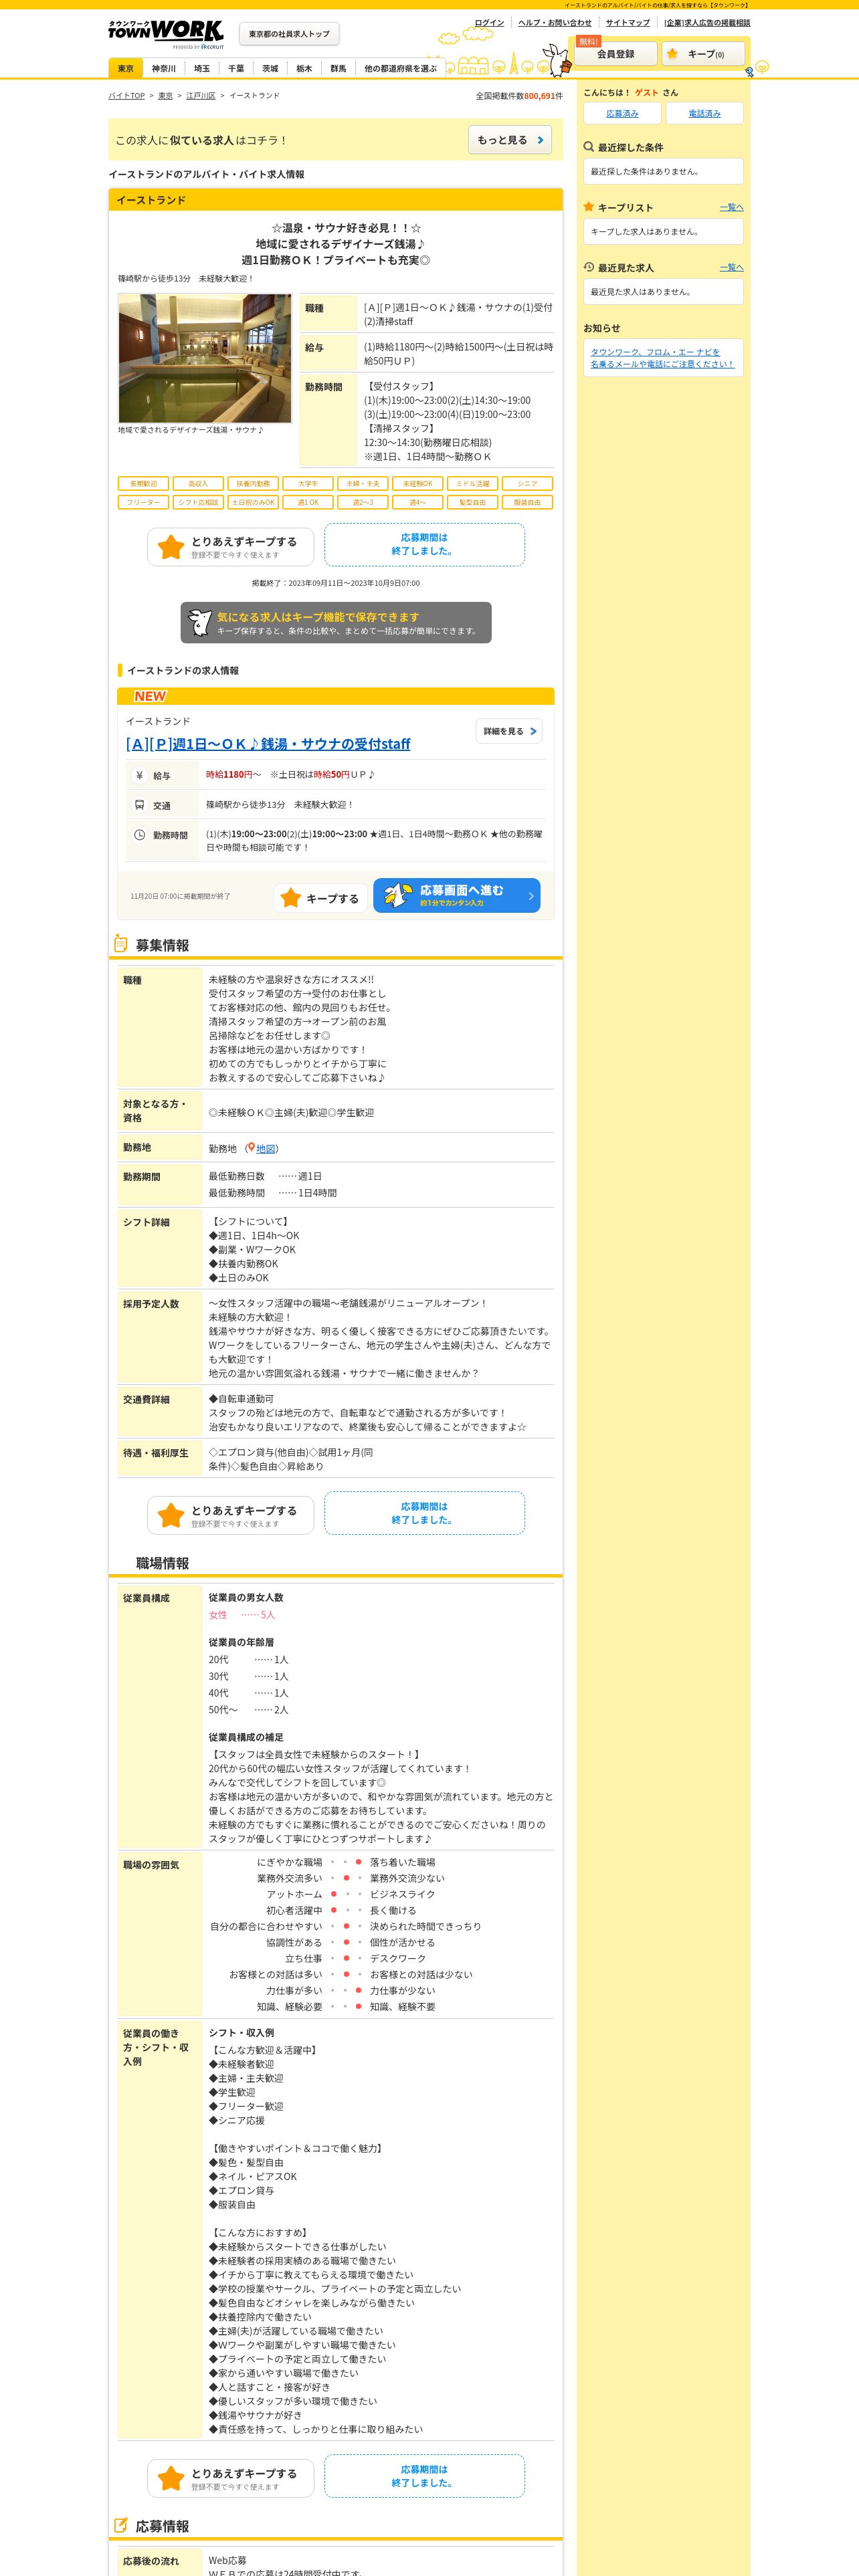Click the 週1 OK tag

(308, 502)
